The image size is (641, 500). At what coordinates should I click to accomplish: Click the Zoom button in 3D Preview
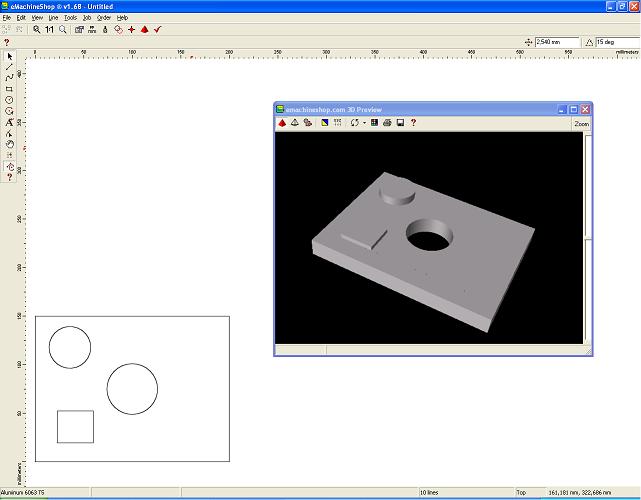(x=581, y=124)
